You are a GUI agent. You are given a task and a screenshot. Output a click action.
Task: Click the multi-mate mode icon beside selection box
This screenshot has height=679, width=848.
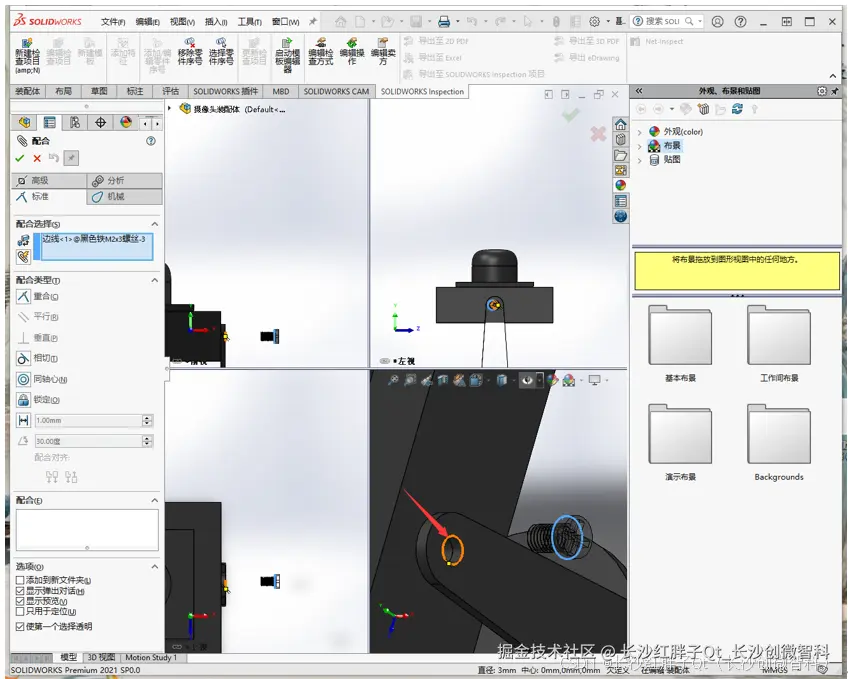23,257
